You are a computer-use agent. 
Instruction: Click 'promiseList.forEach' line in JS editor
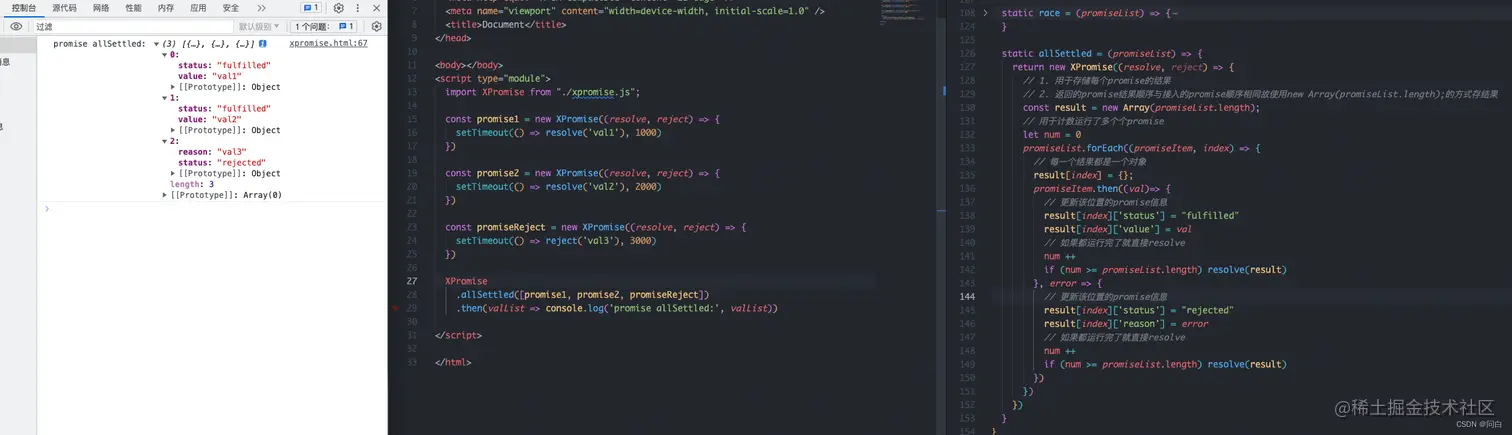click(x=1141, y=148)
